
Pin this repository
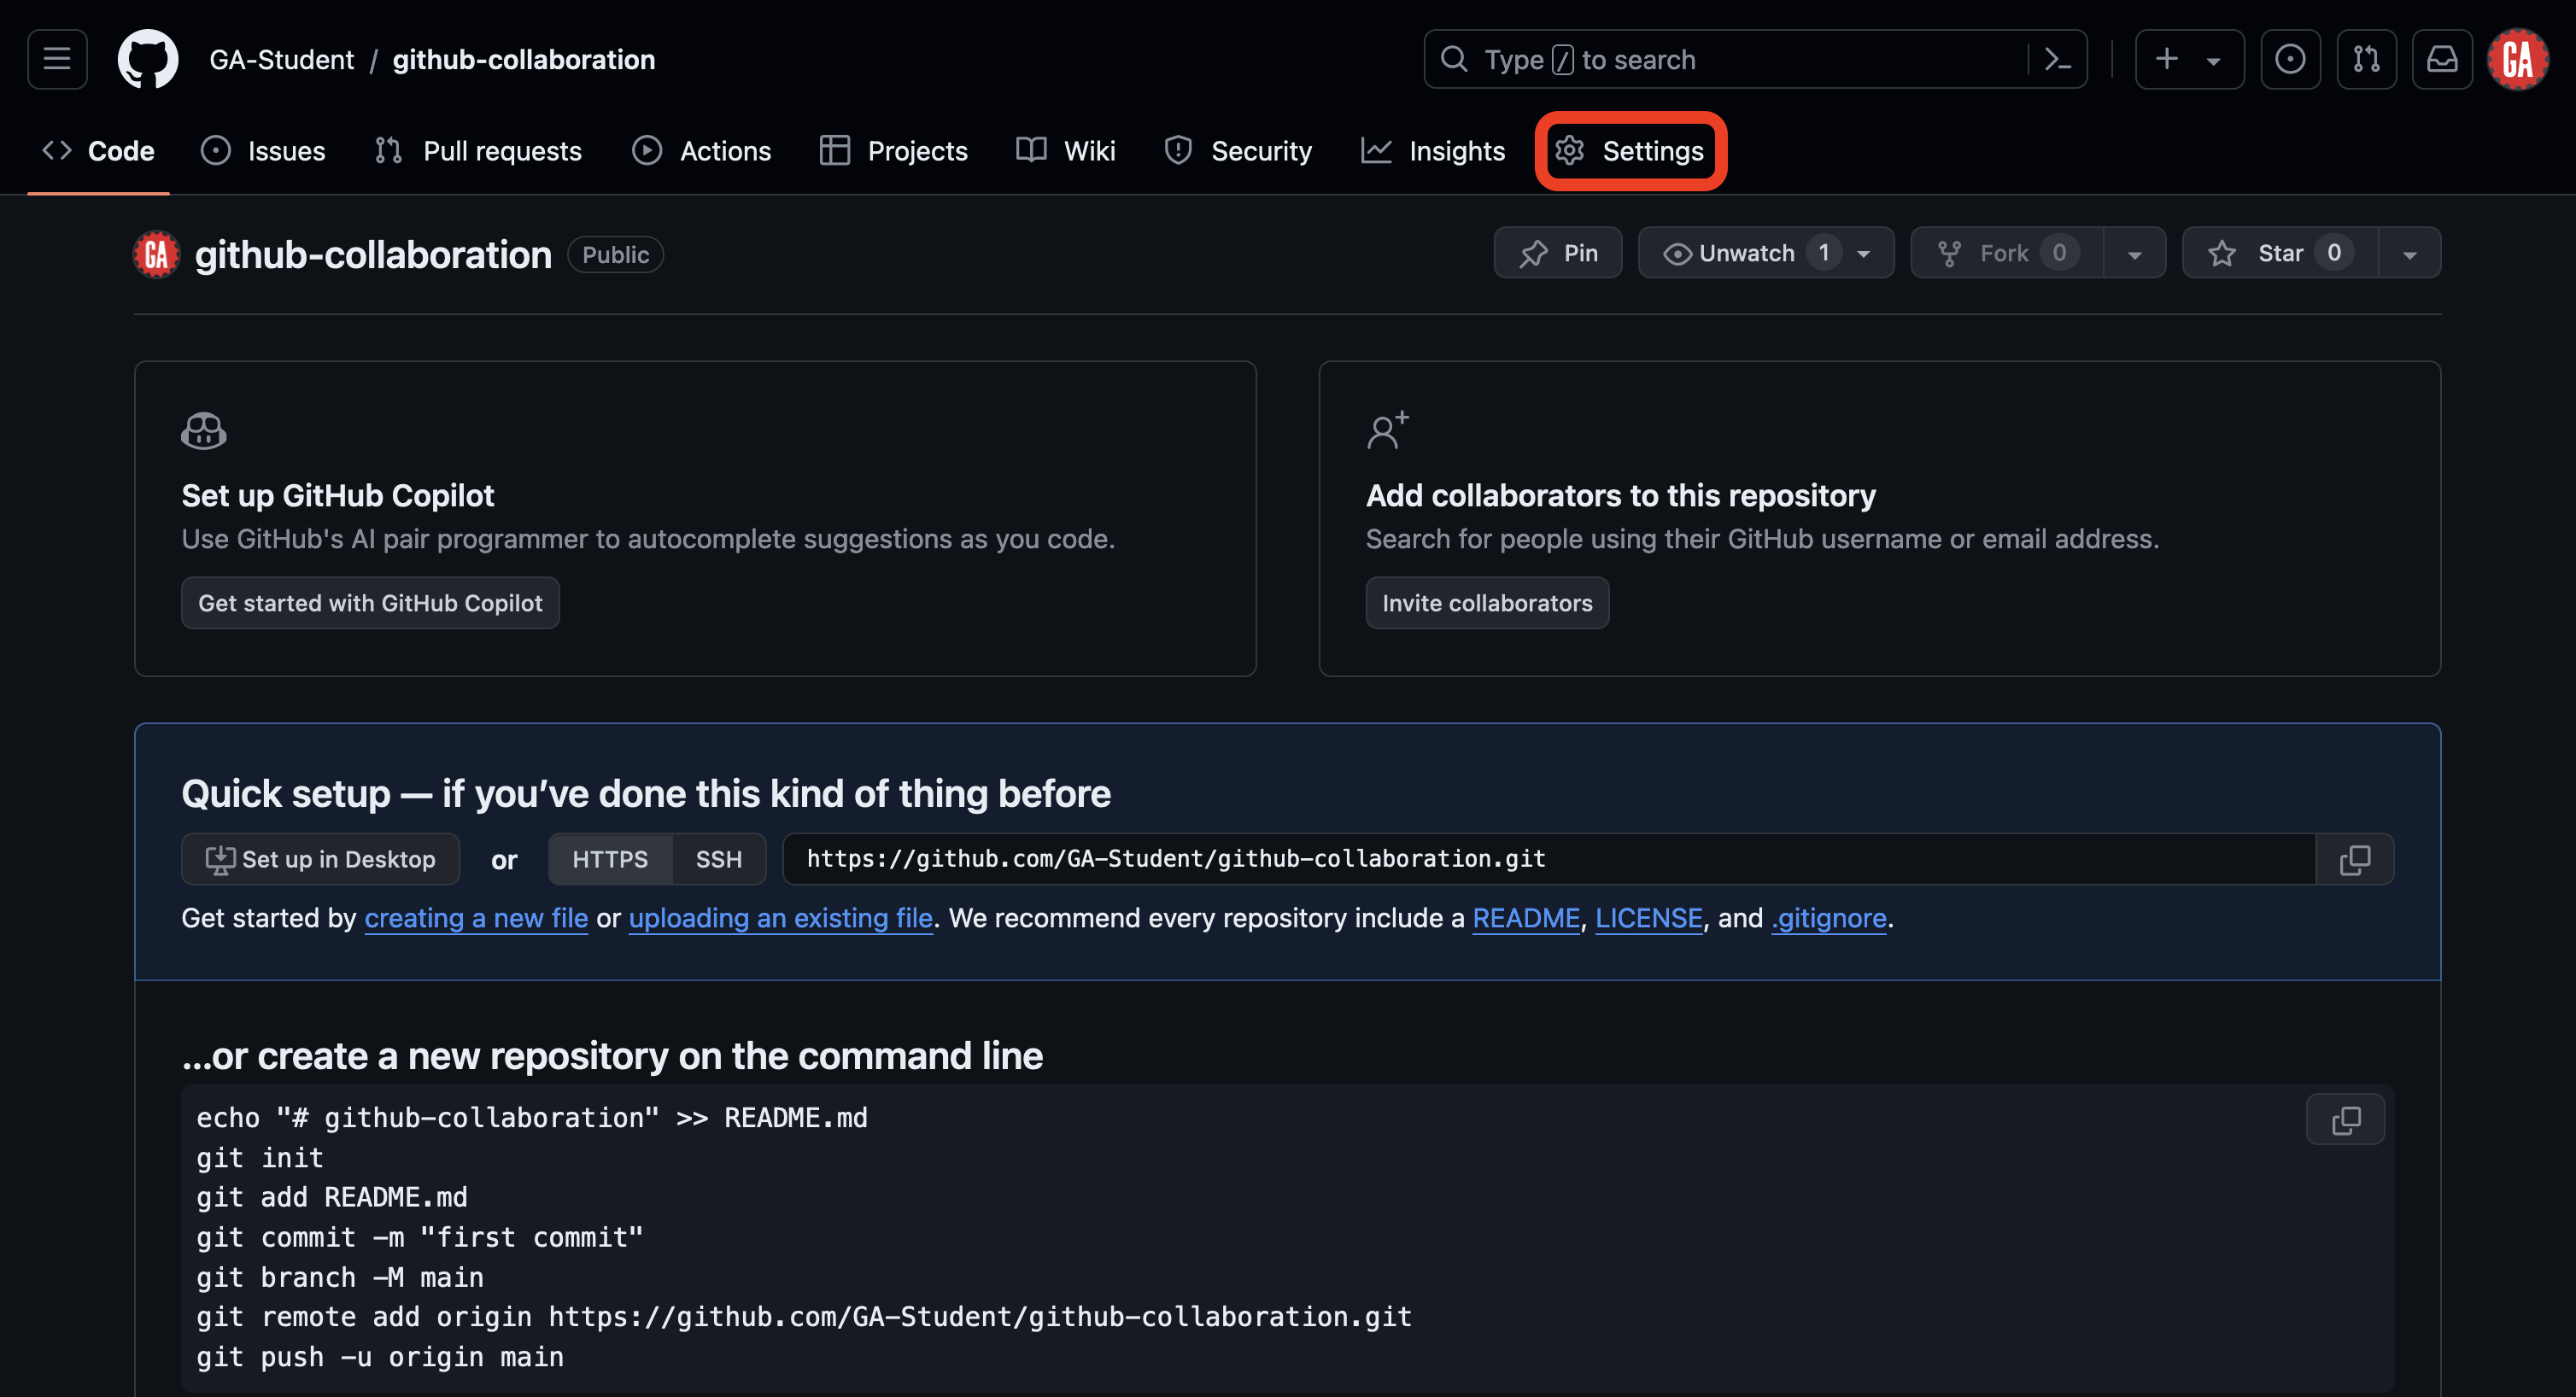1557,253
